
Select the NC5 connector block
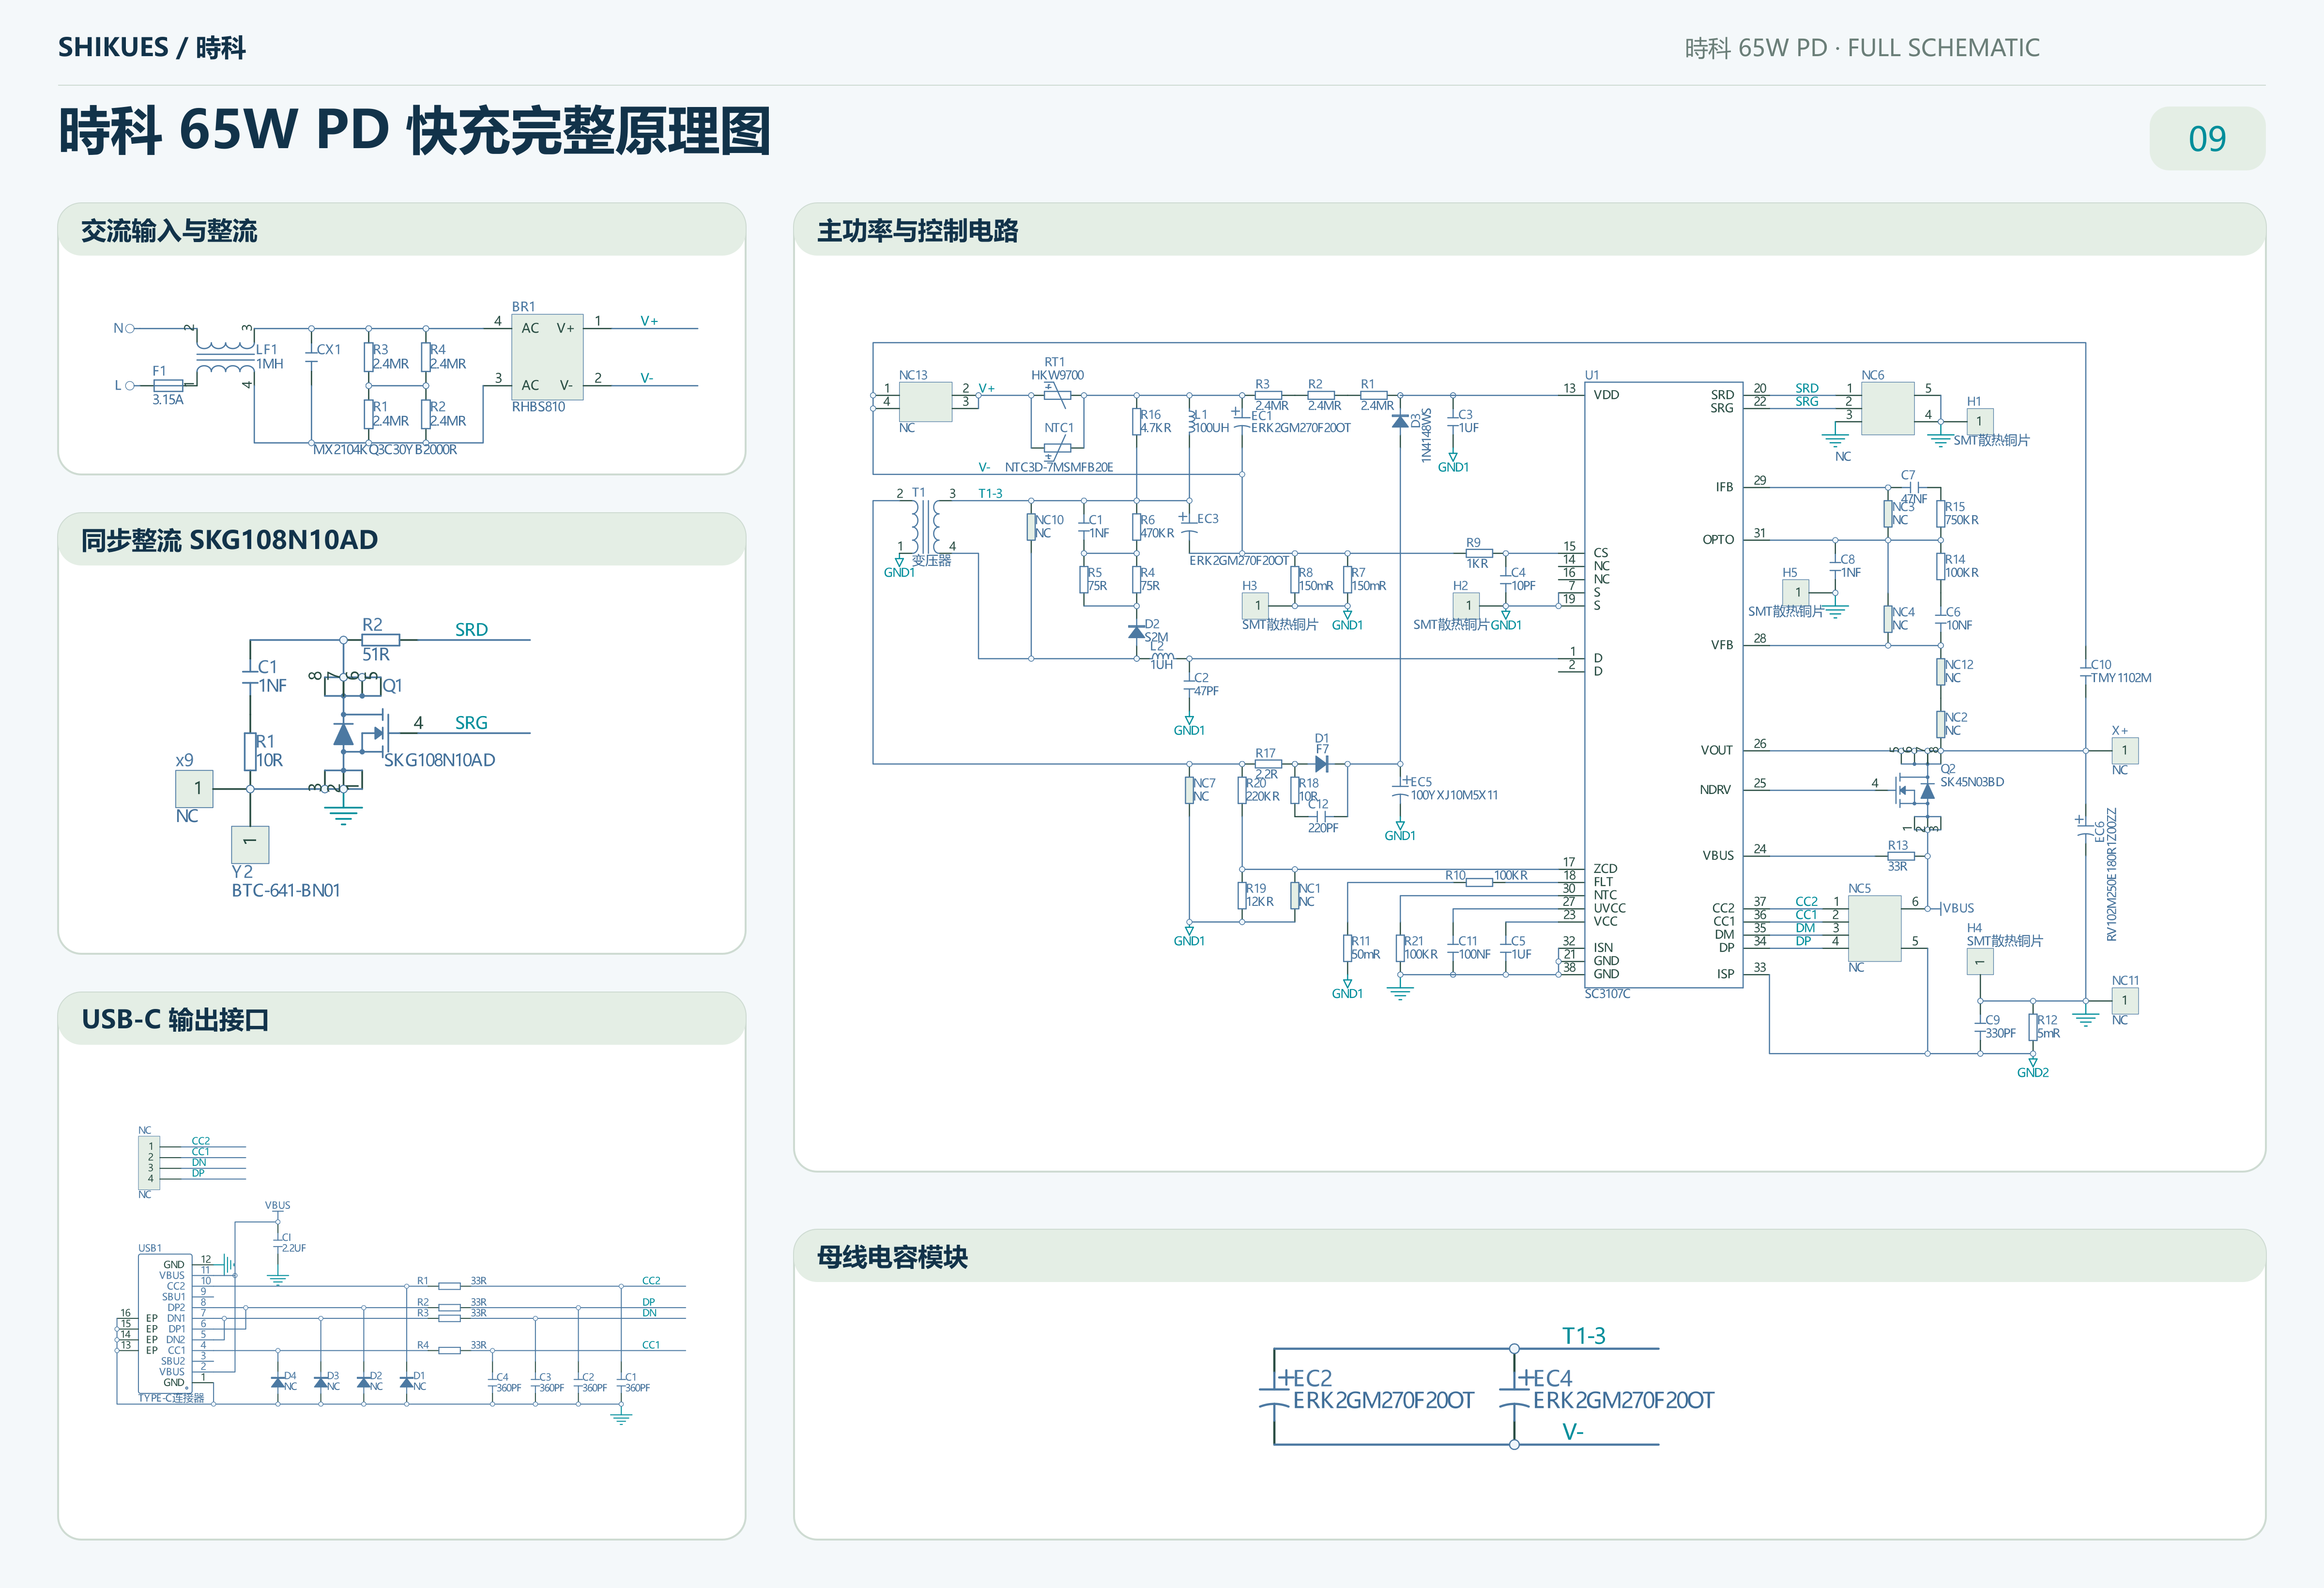click(x=1874, y=928)
